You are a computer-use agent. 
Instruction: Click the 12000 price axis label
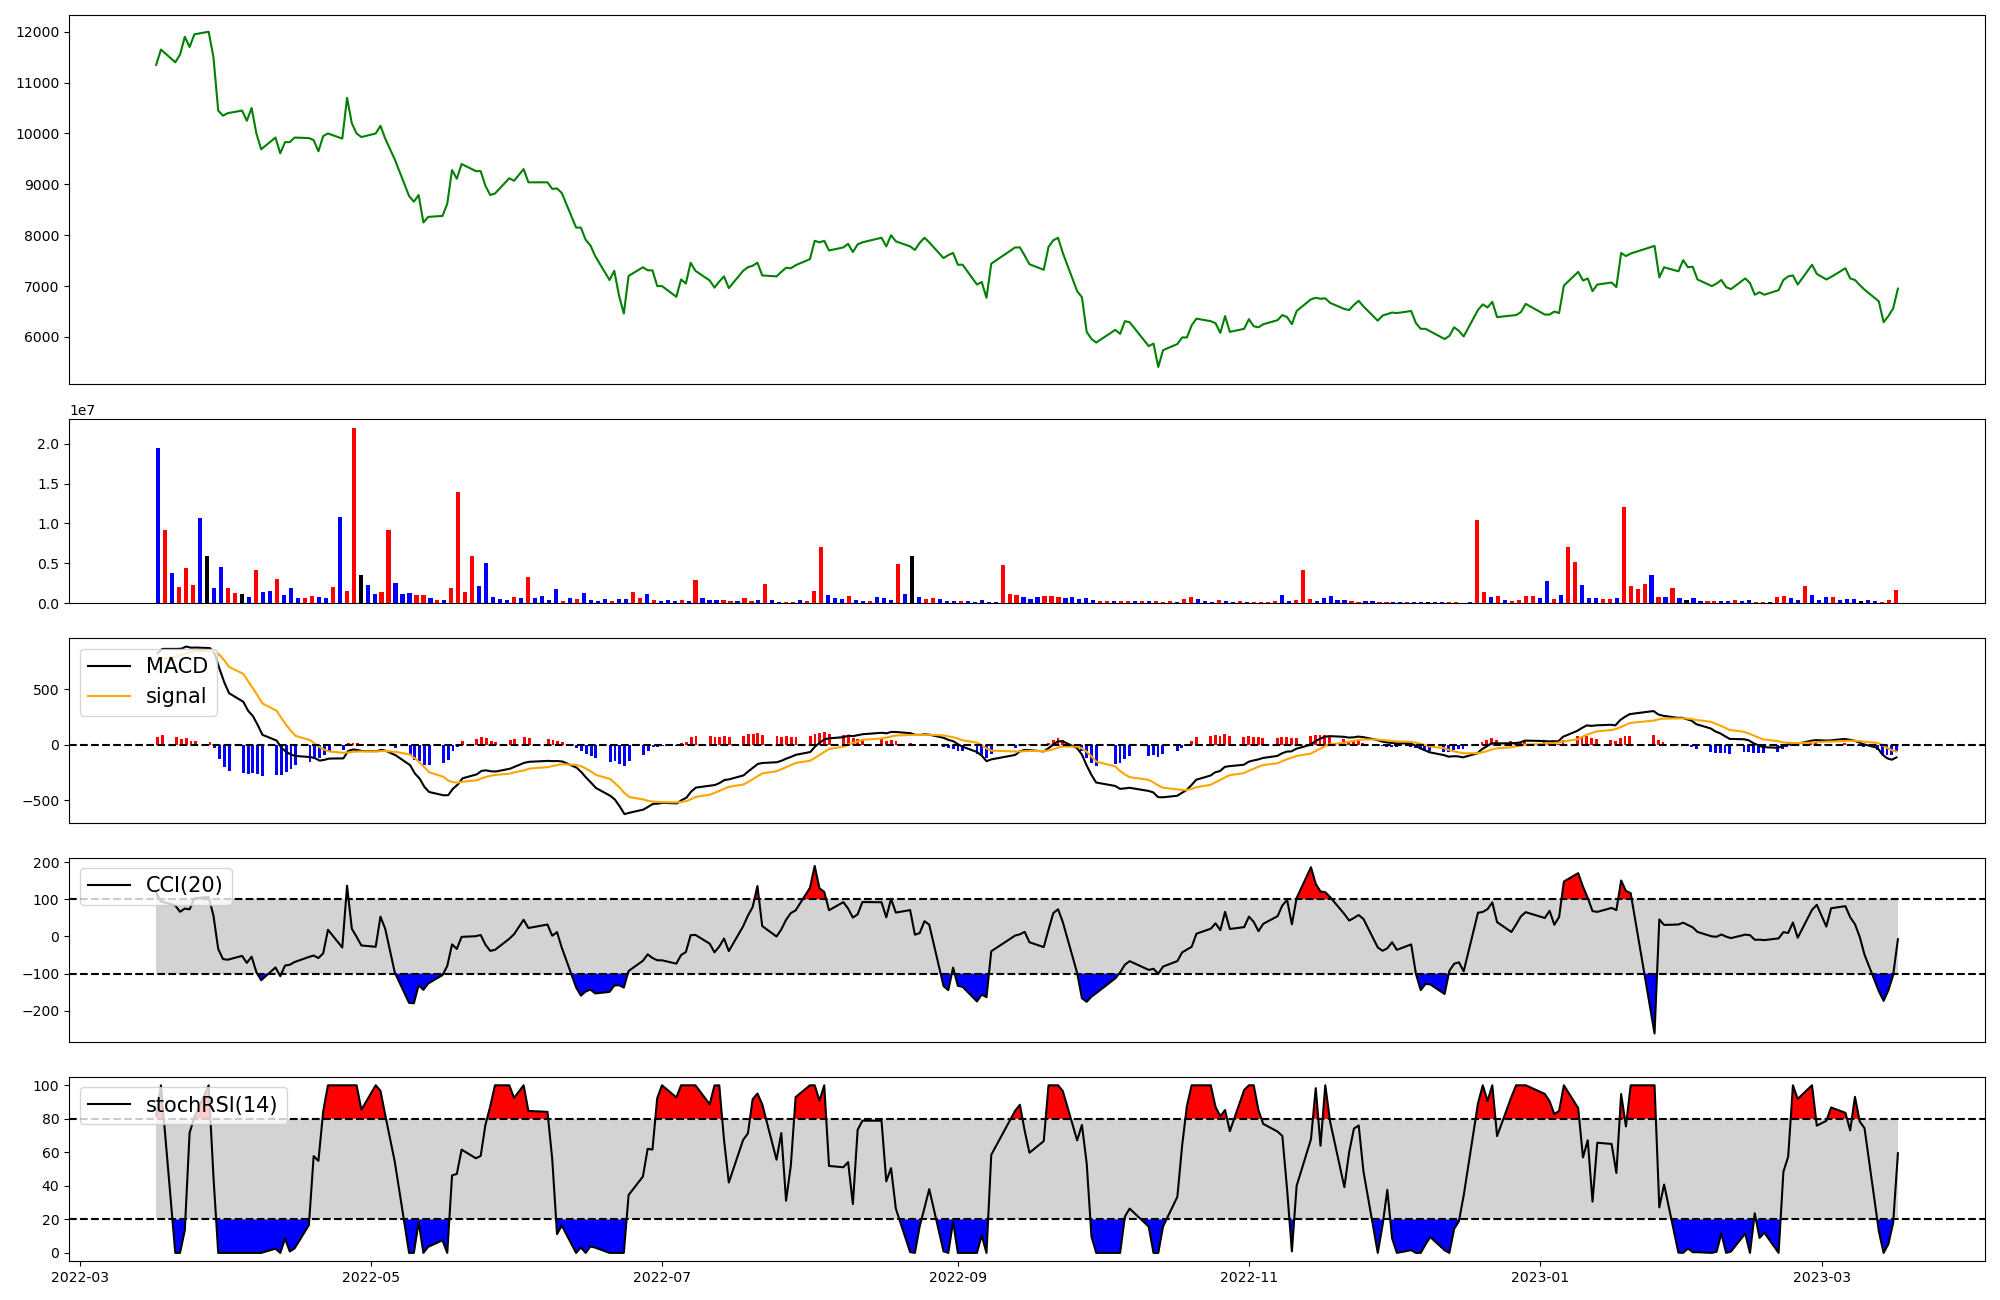pos(38,32)
